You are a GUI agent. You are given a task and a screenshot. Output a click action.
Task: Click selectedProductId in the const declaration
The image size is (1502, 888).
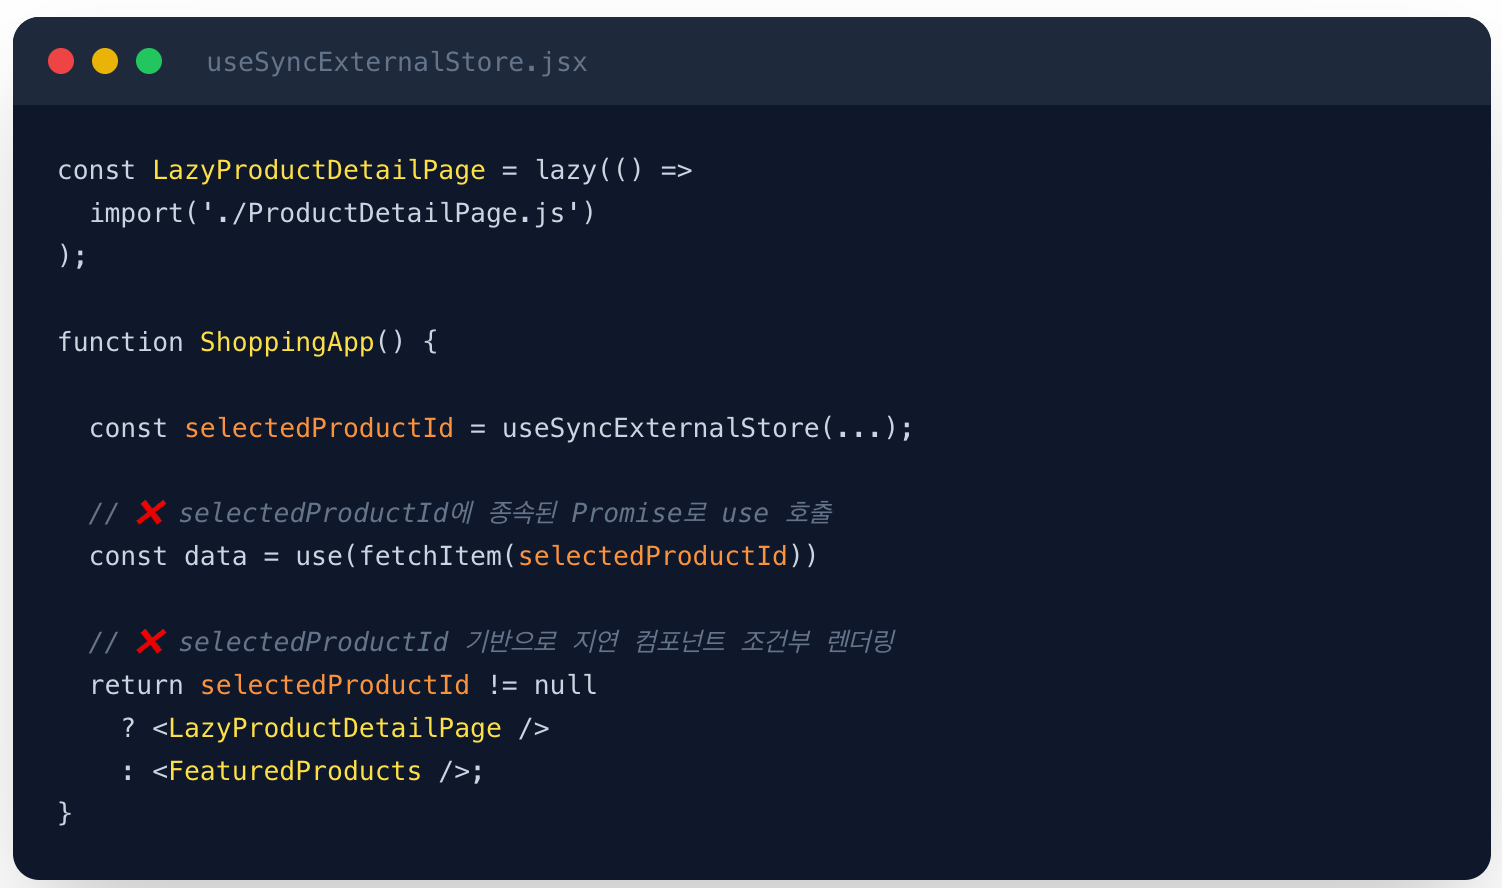pyautogui.click(x=319, y=428)
